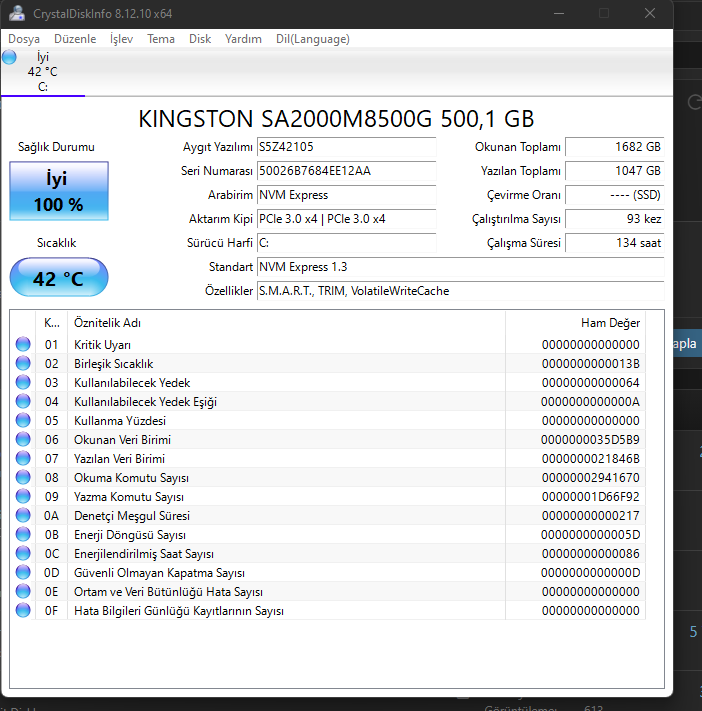Click raw value 00000000000086

click(590, 554)
